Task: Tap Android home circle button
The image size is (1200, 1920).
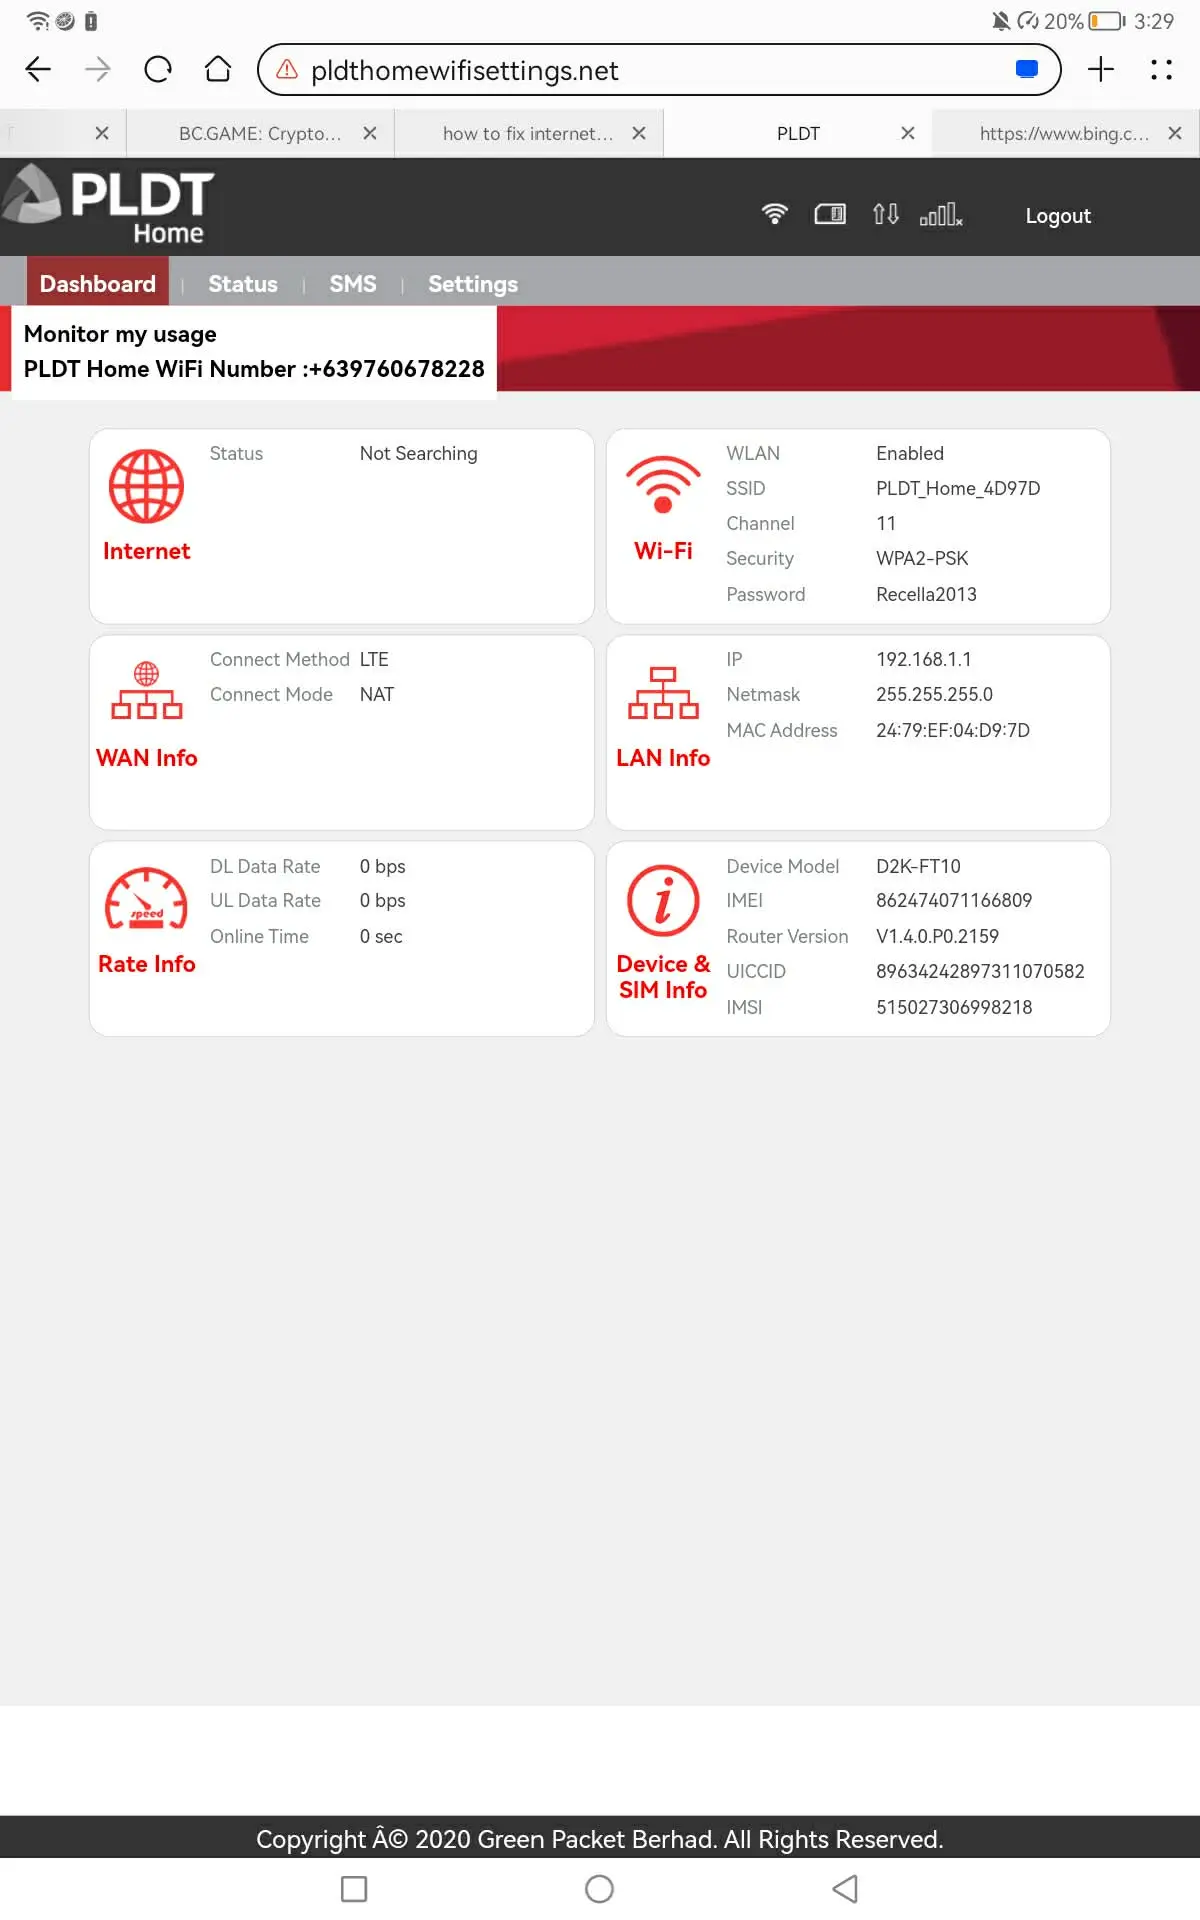Action: coord(599,1889)
